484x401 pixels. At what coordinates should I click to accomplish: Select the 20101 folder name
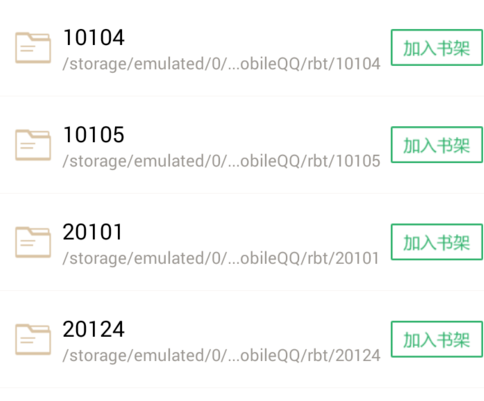click(93, 232)
